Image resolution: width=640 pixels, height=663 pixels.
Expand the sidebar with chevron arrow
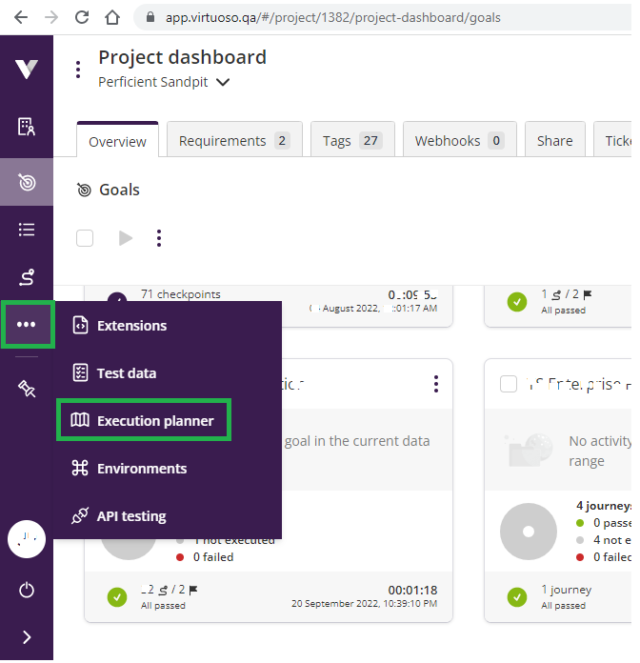pos(26,637)
